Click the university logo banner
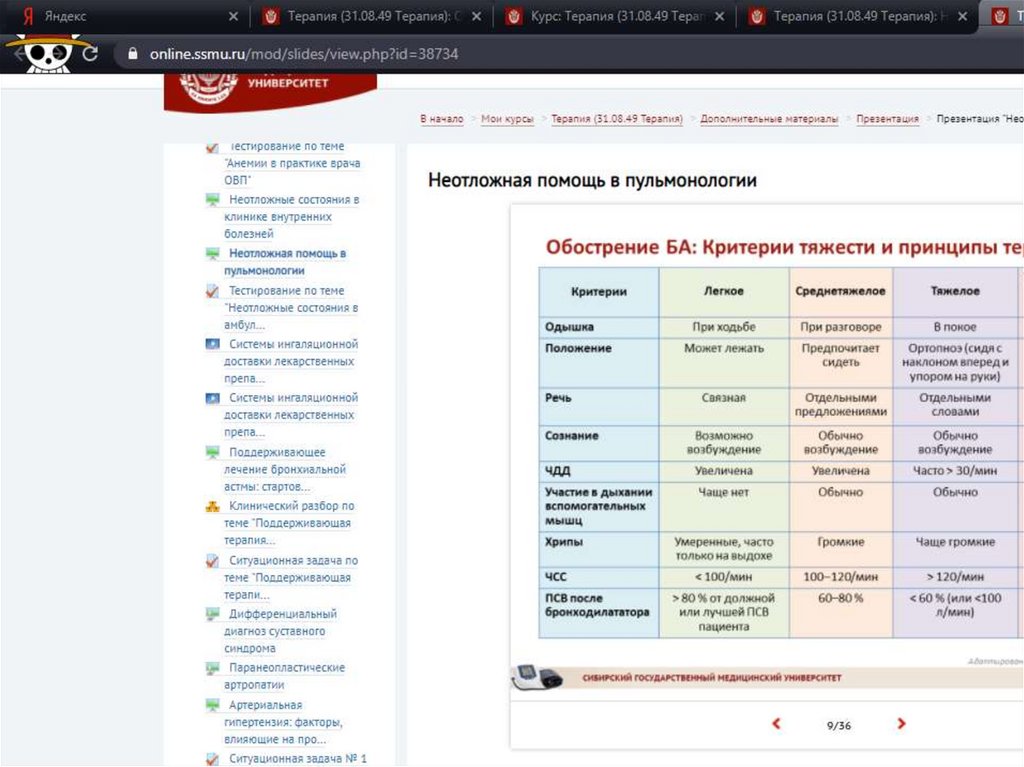Image resolution: width=1024 pixels, height=767 pixels. pos(270,91)
